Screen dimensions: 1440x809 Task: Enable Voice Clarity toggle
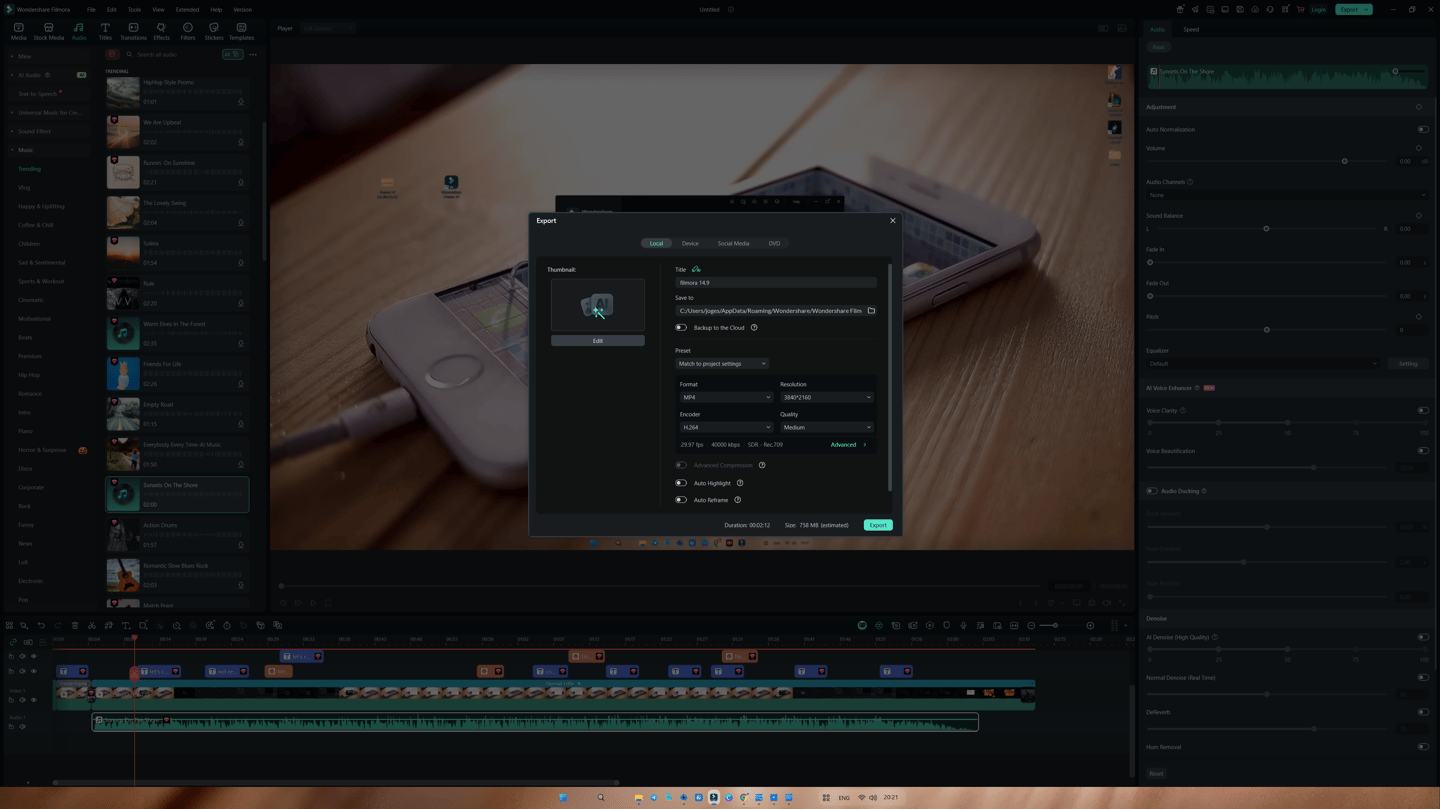tap(1423, 411)
